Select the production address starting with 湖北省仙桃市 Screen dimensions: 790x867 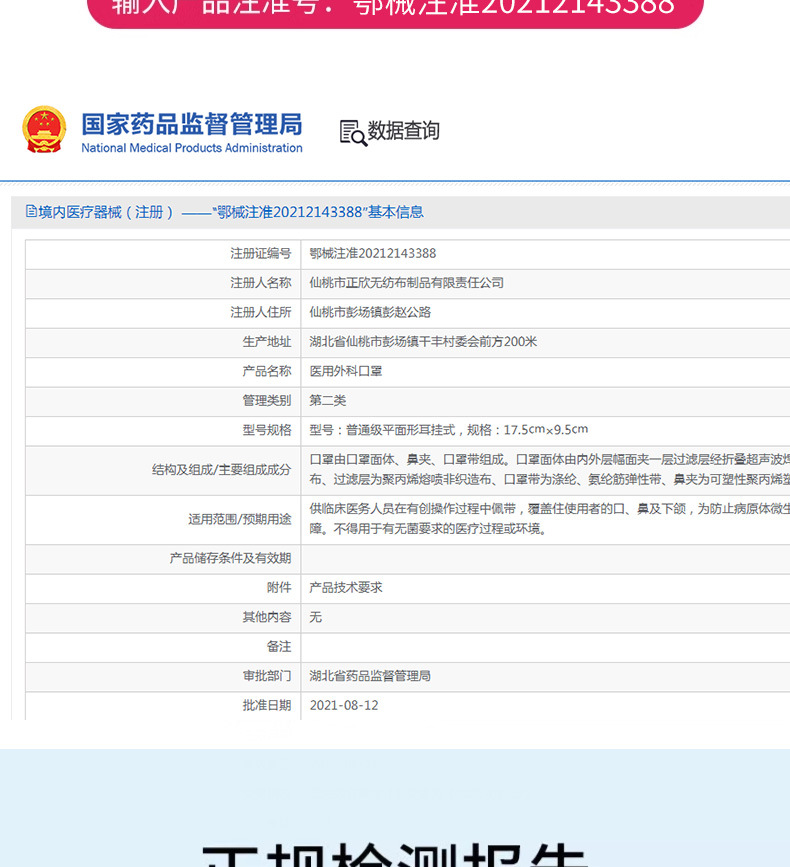423,342
